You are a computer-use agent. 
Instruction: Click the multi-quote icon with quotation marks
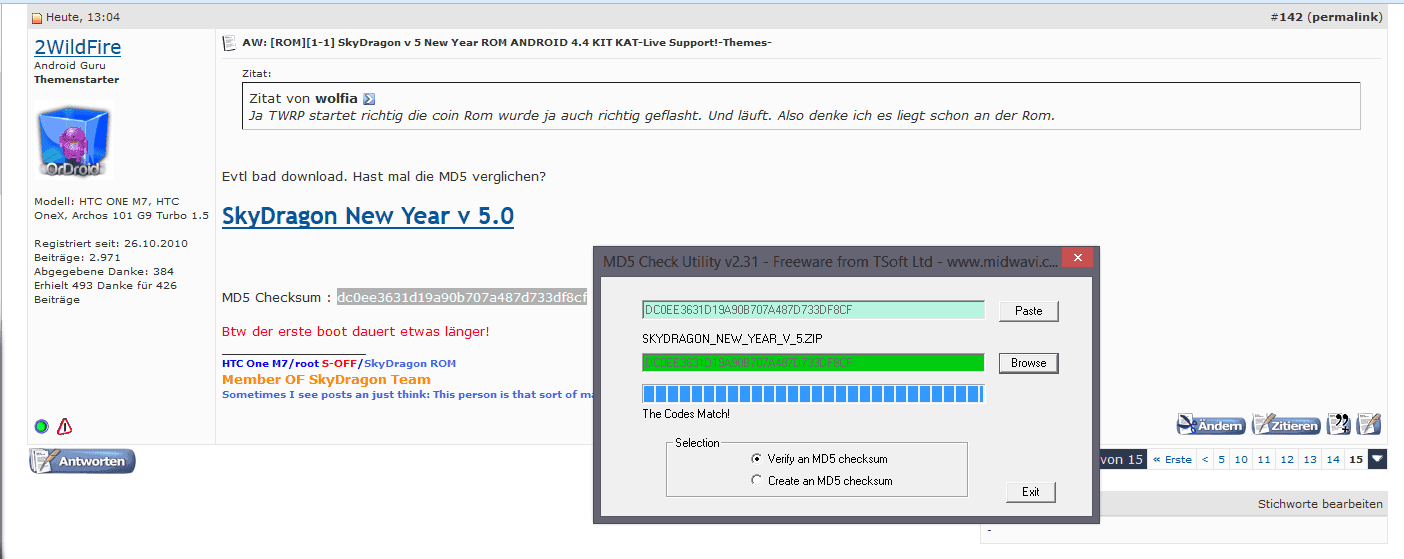point(1338,425)
